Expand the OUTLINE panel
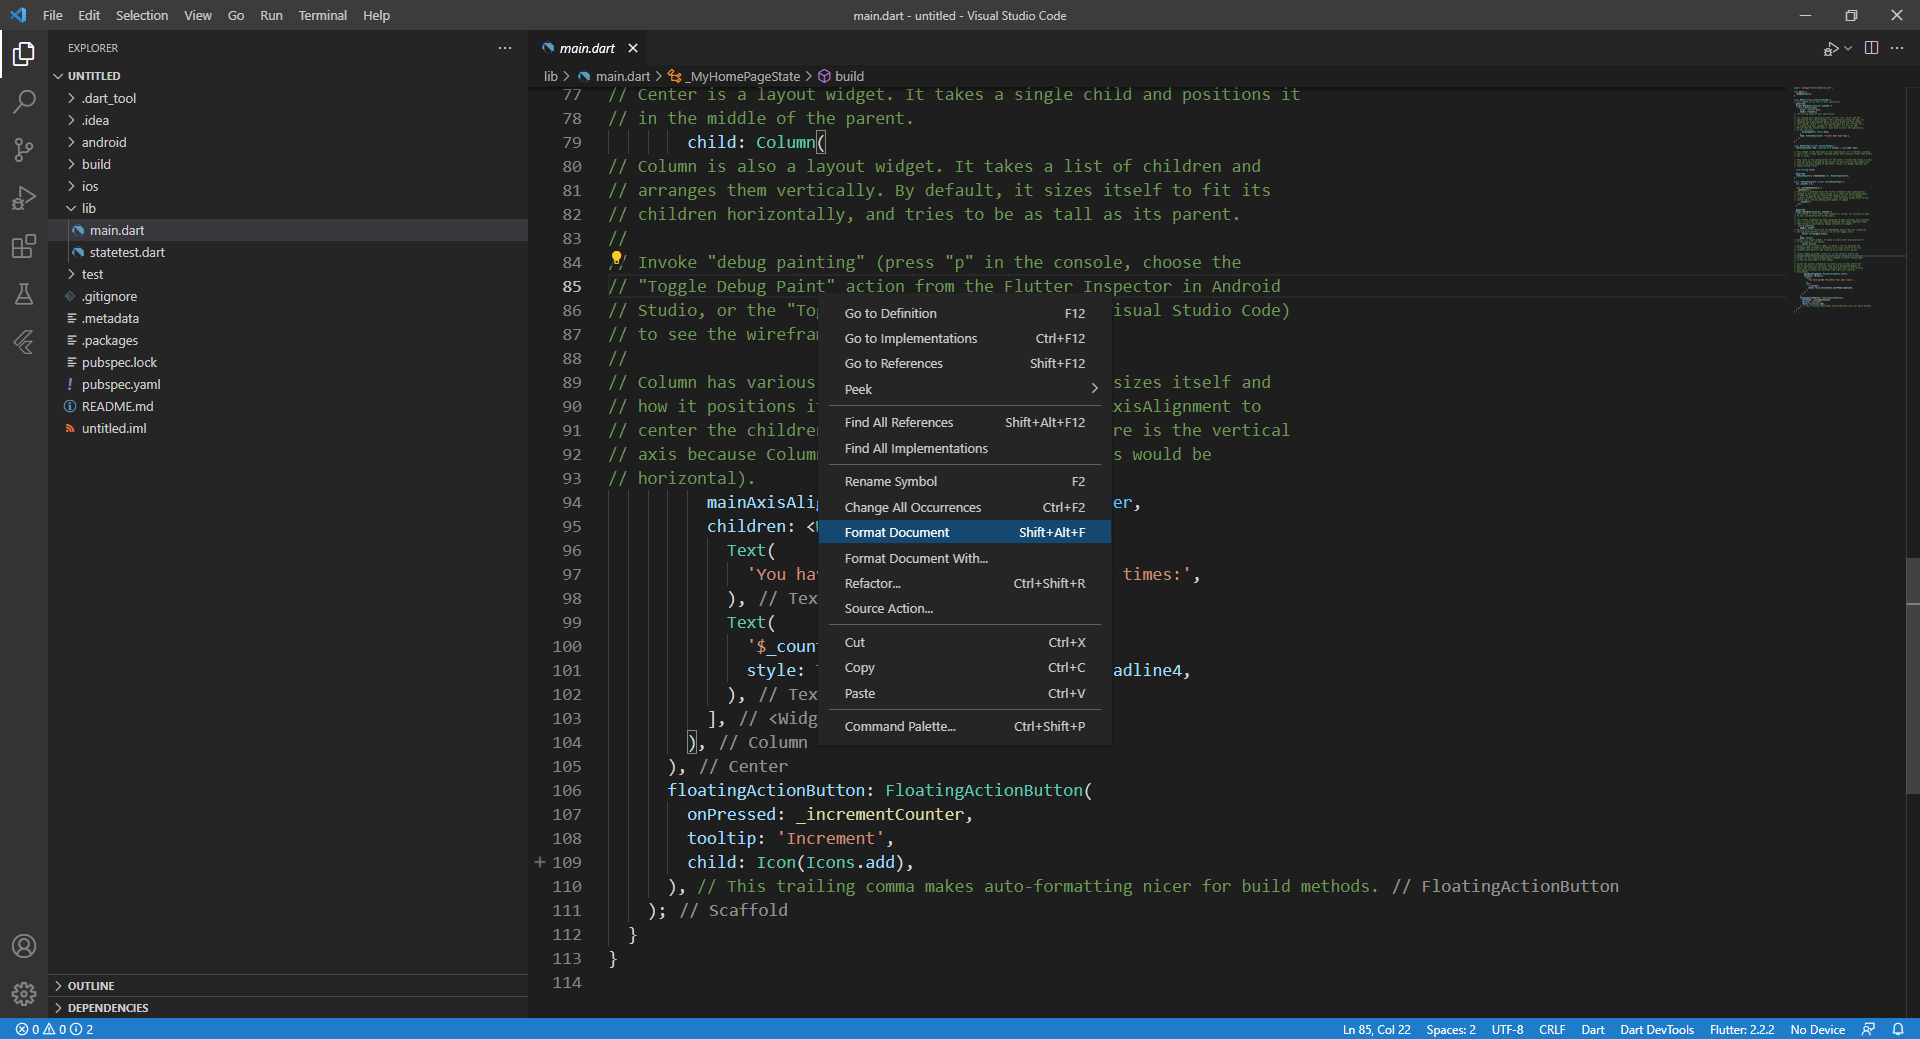This screenshot has height=1039, width=1920. [x=288, y=986]
